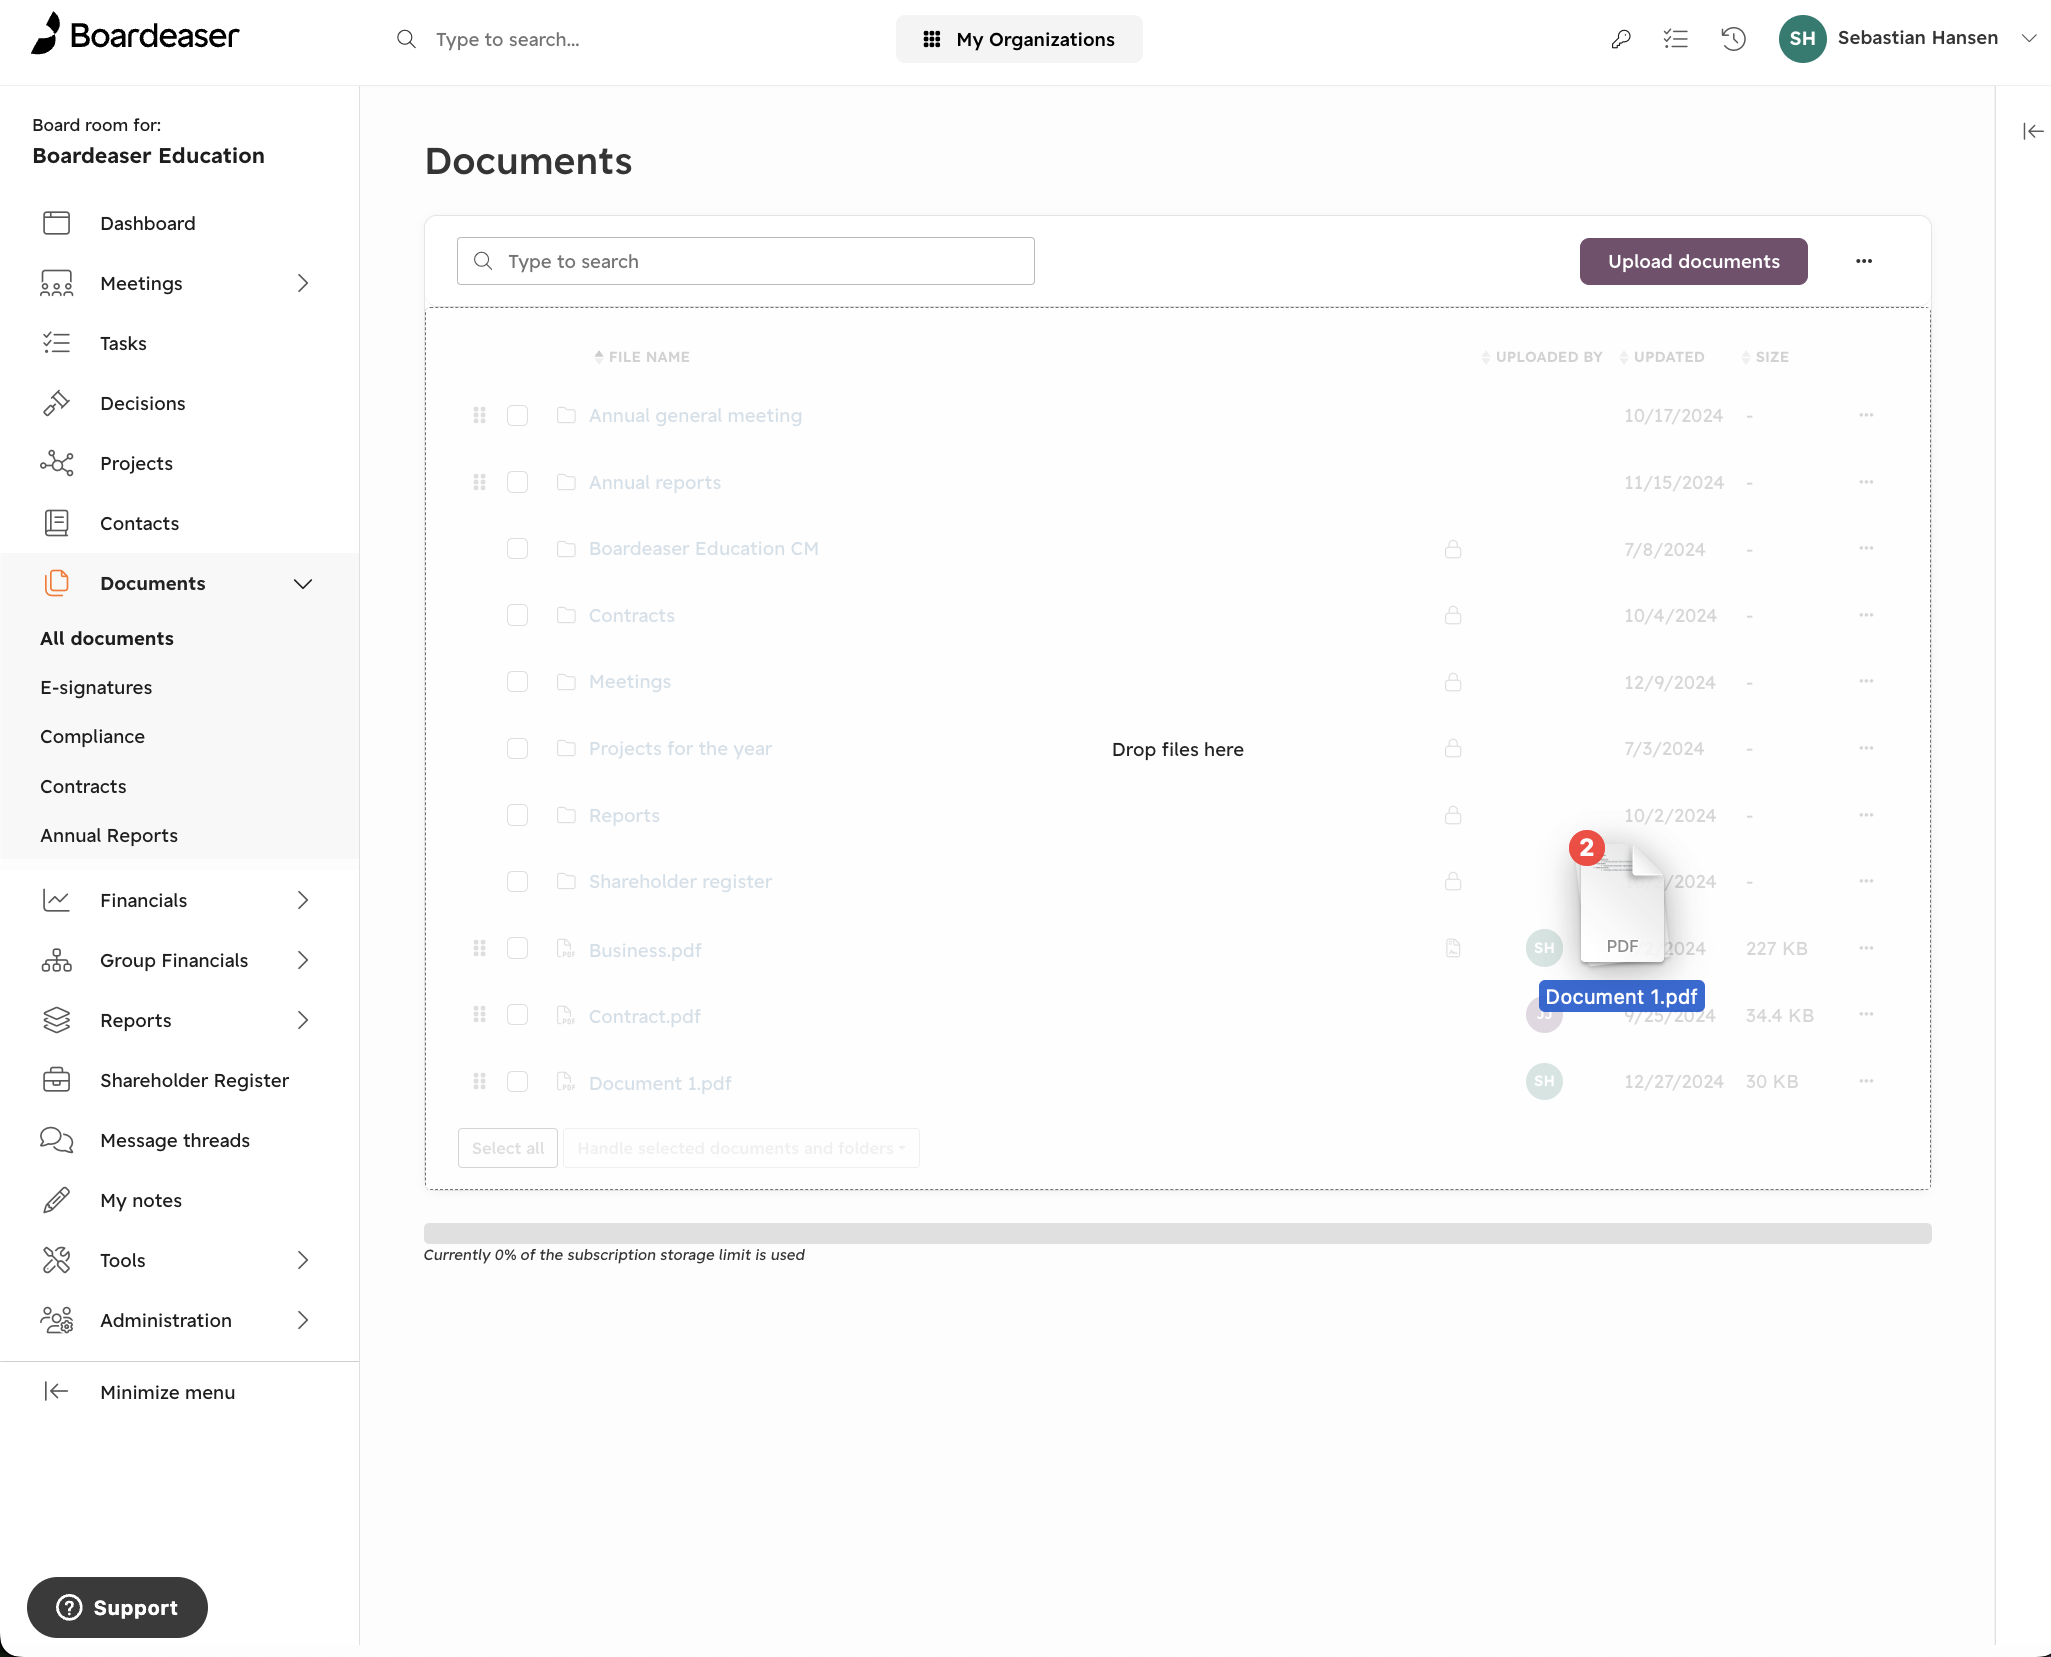
Task: Select All documents in the sidebar
Action: 107,638
